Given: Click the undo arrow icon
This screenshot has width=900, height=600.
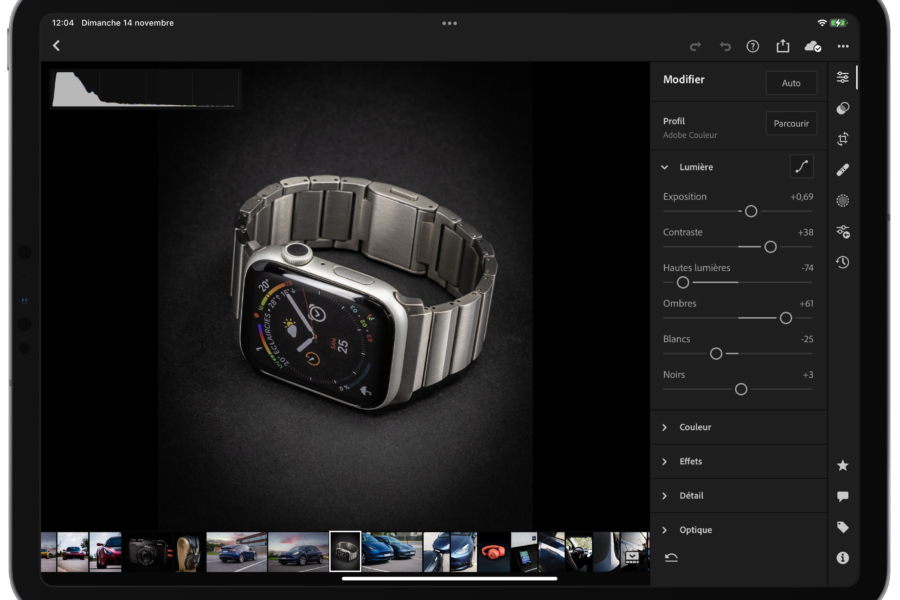Looking at the screenshot, I should pyautogui.click(x=725, y=47).
